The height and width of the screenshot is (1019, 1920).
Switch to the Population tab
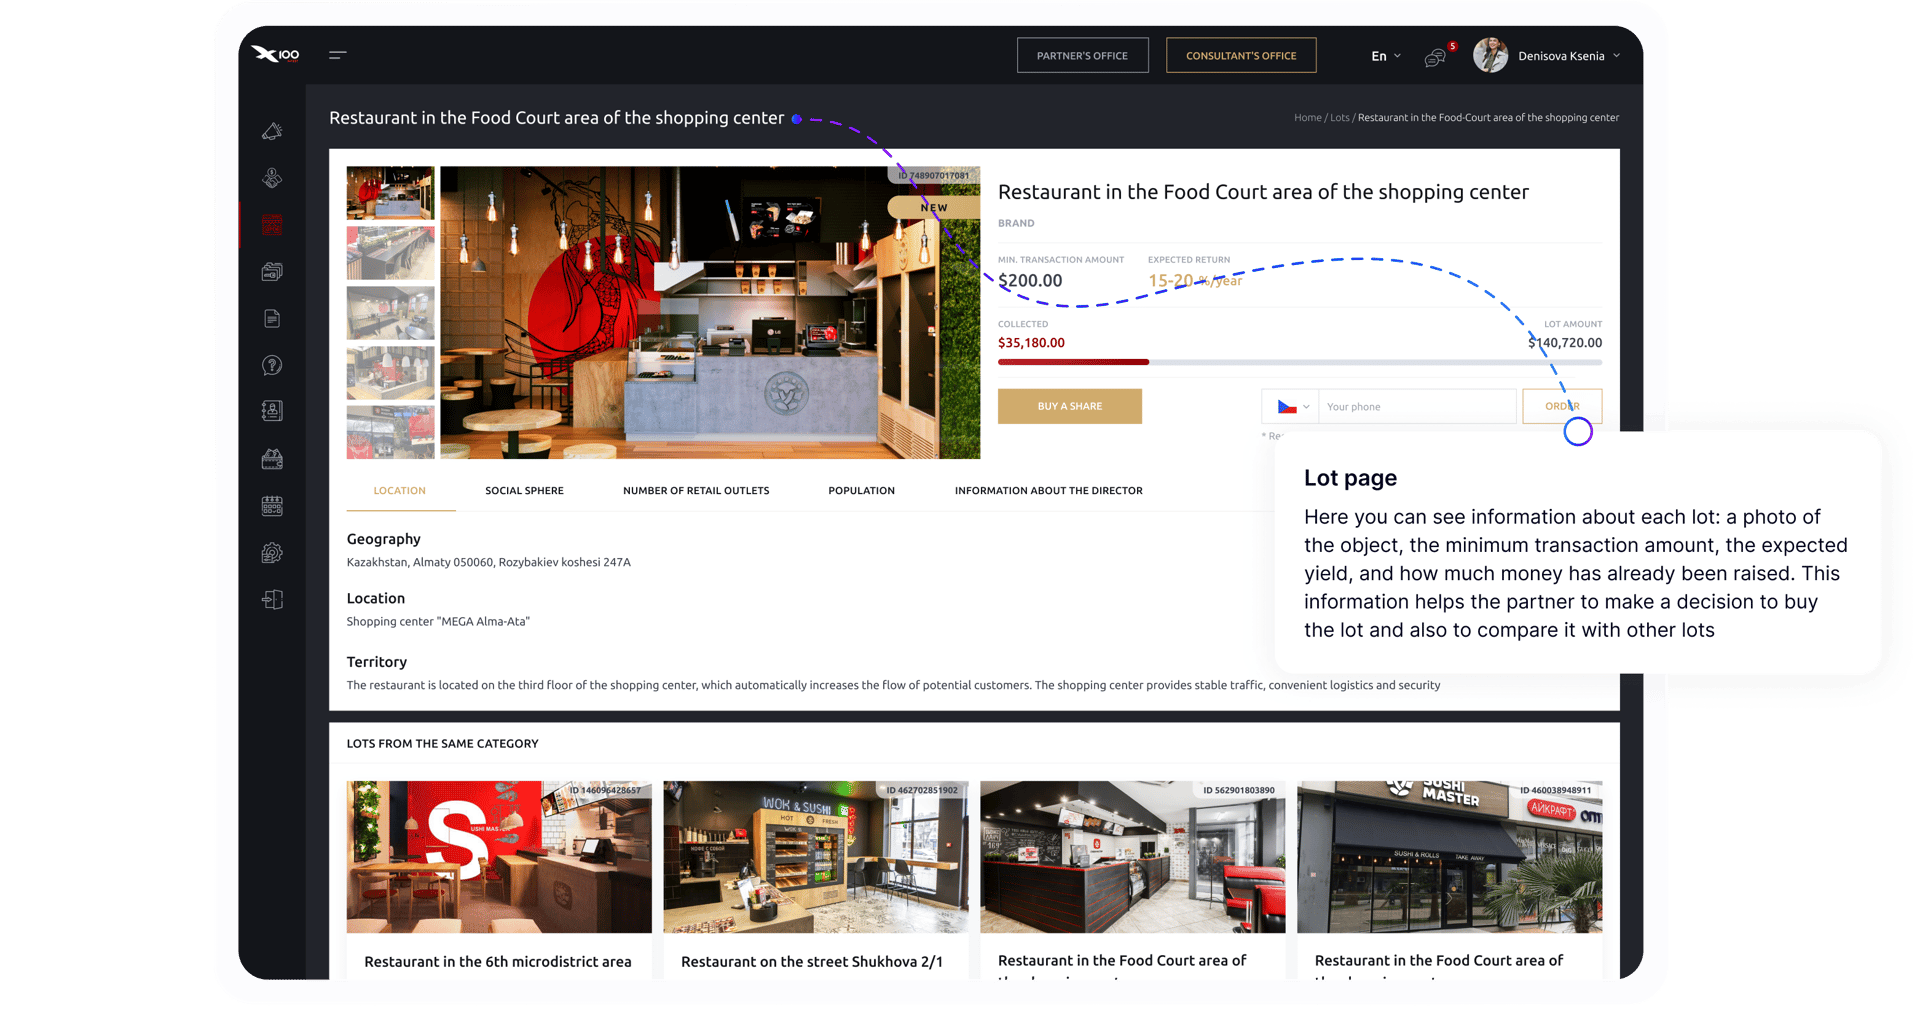(861, 491)
